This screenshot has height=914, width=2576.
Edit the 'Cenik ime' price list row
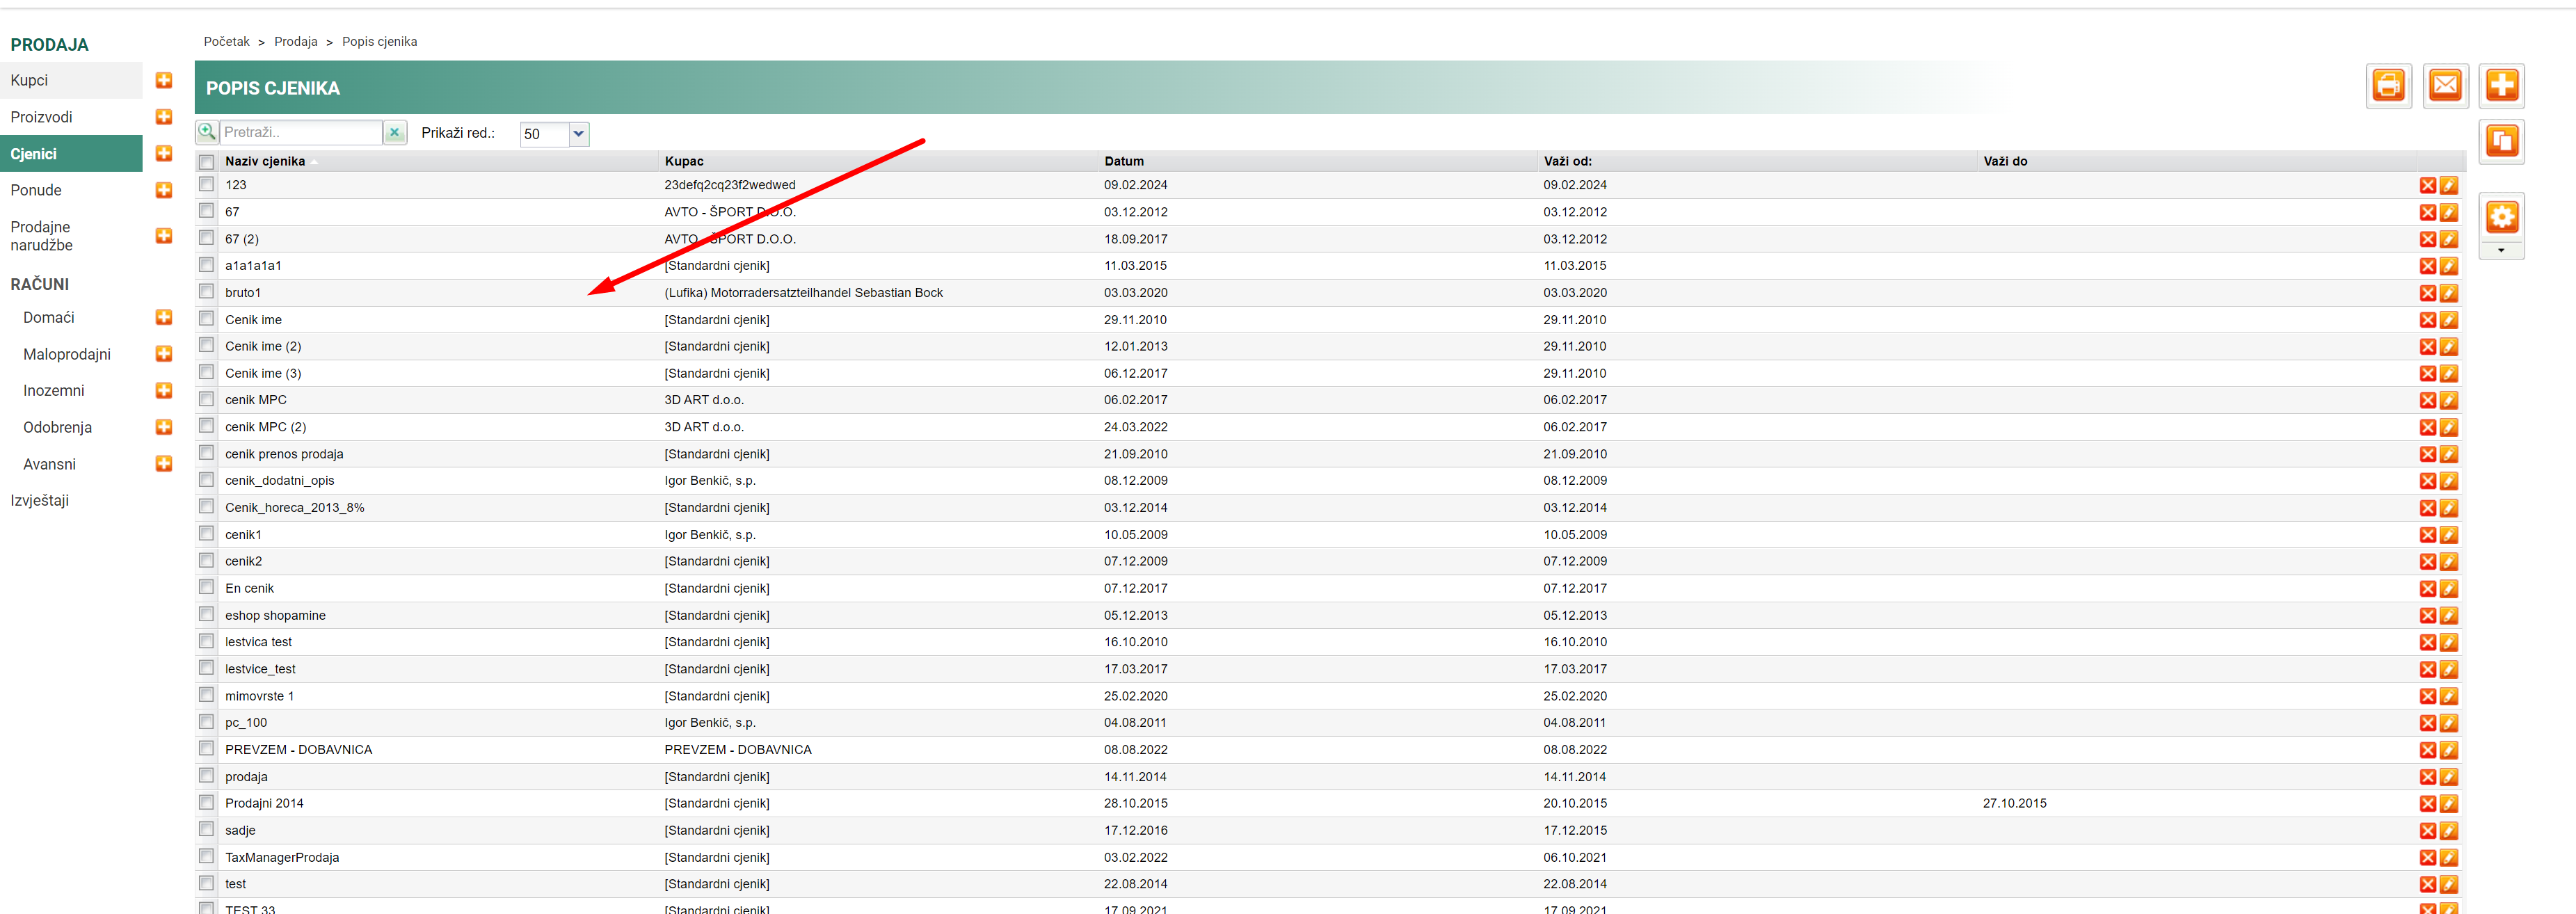(2449, 320)
